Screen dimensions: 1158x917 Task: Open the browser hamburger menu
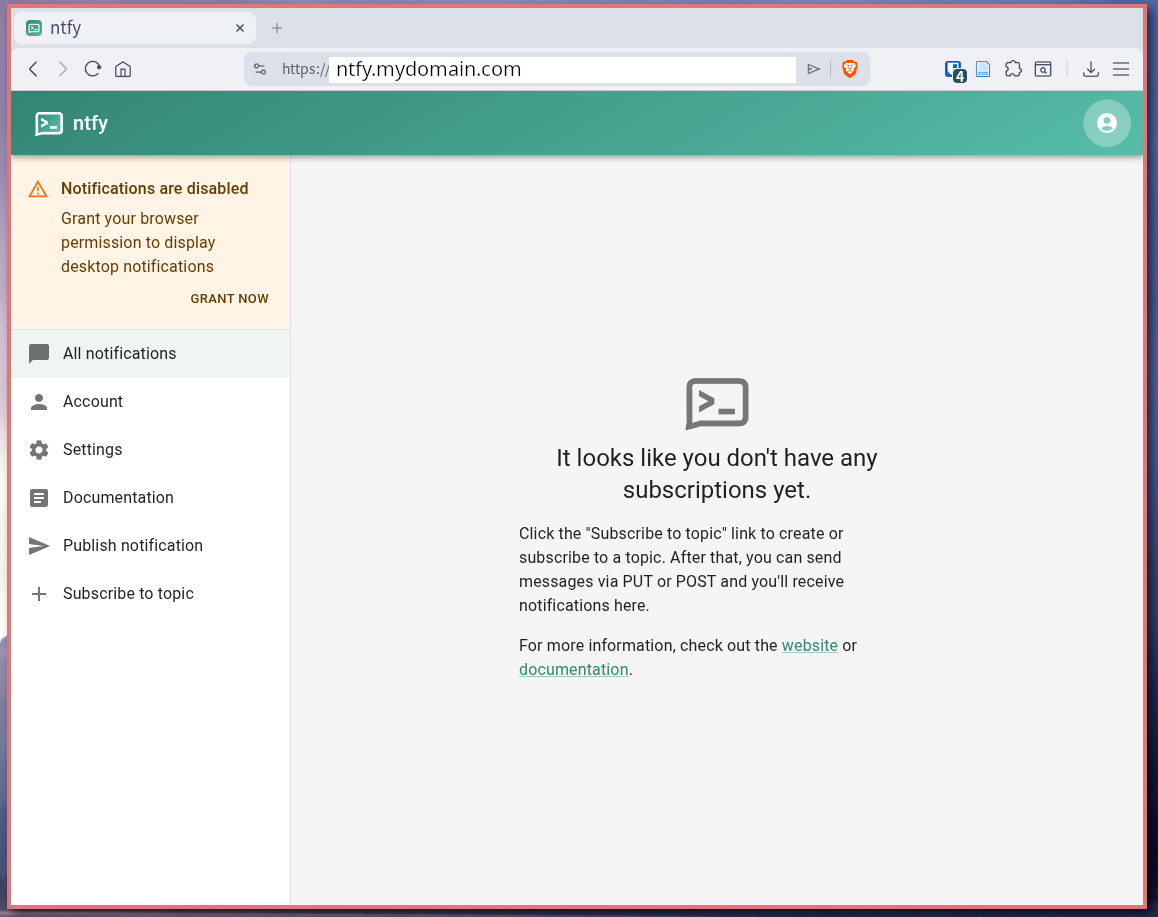pyautogui.click(x=1121, y=69)
